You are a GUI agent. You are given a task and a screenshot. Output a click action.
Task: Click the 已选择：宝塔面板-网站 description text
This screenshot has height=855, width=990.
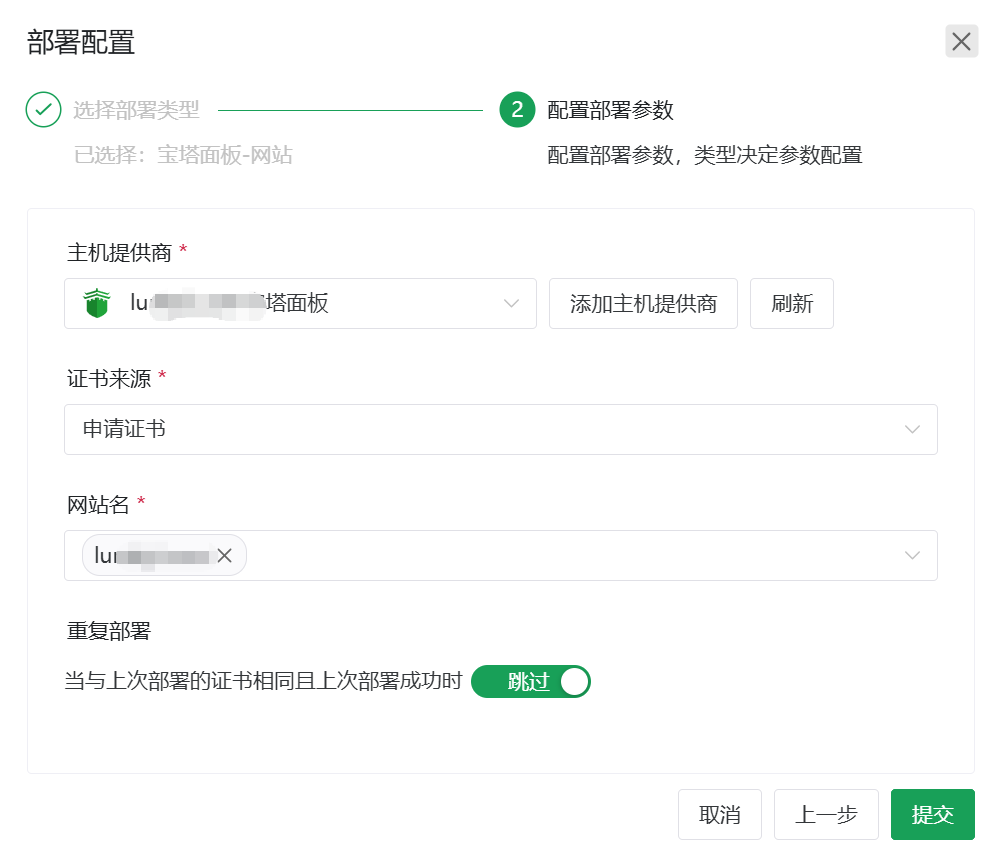click(183, 155)
